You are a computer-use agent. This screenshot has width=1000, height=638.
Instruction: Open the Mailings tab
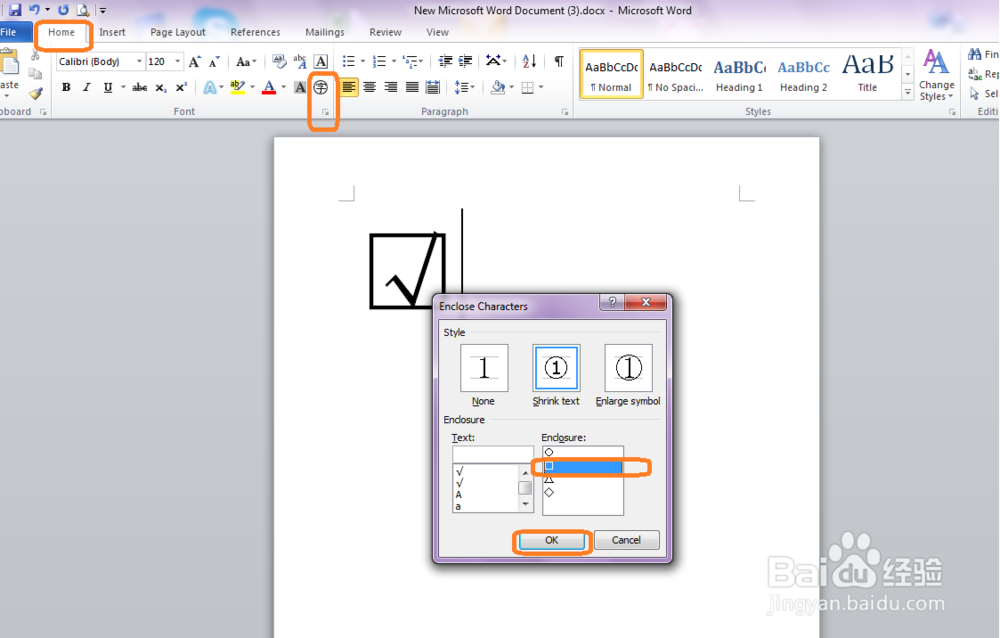pos(325,32)
